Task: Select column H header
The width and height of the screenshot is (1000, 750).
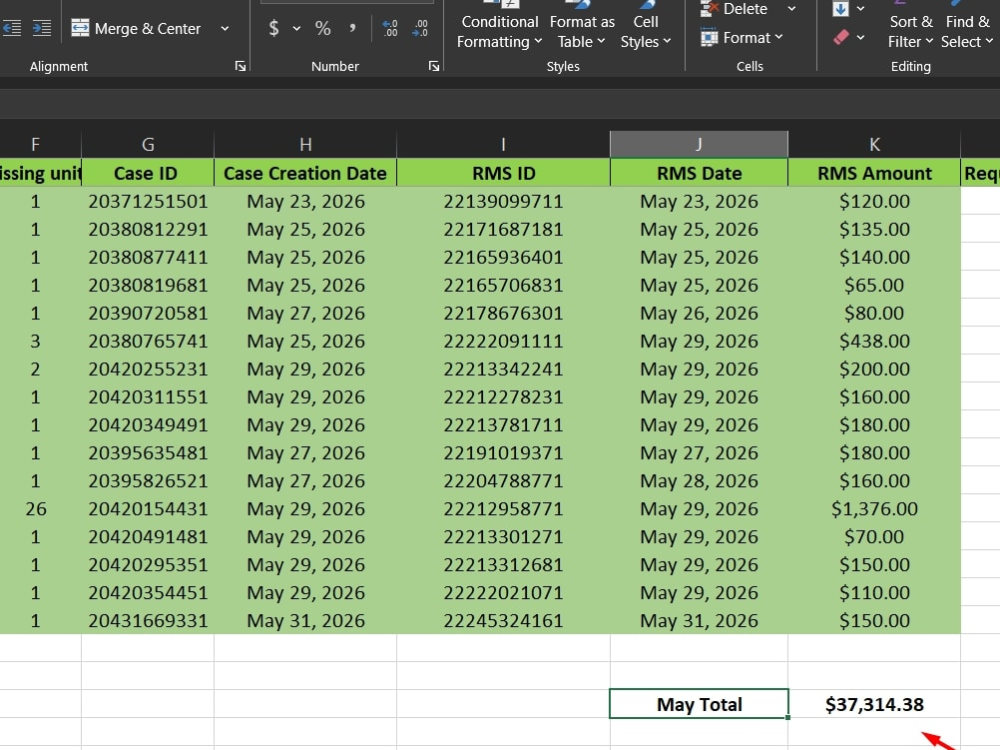Action: point(305,145)
